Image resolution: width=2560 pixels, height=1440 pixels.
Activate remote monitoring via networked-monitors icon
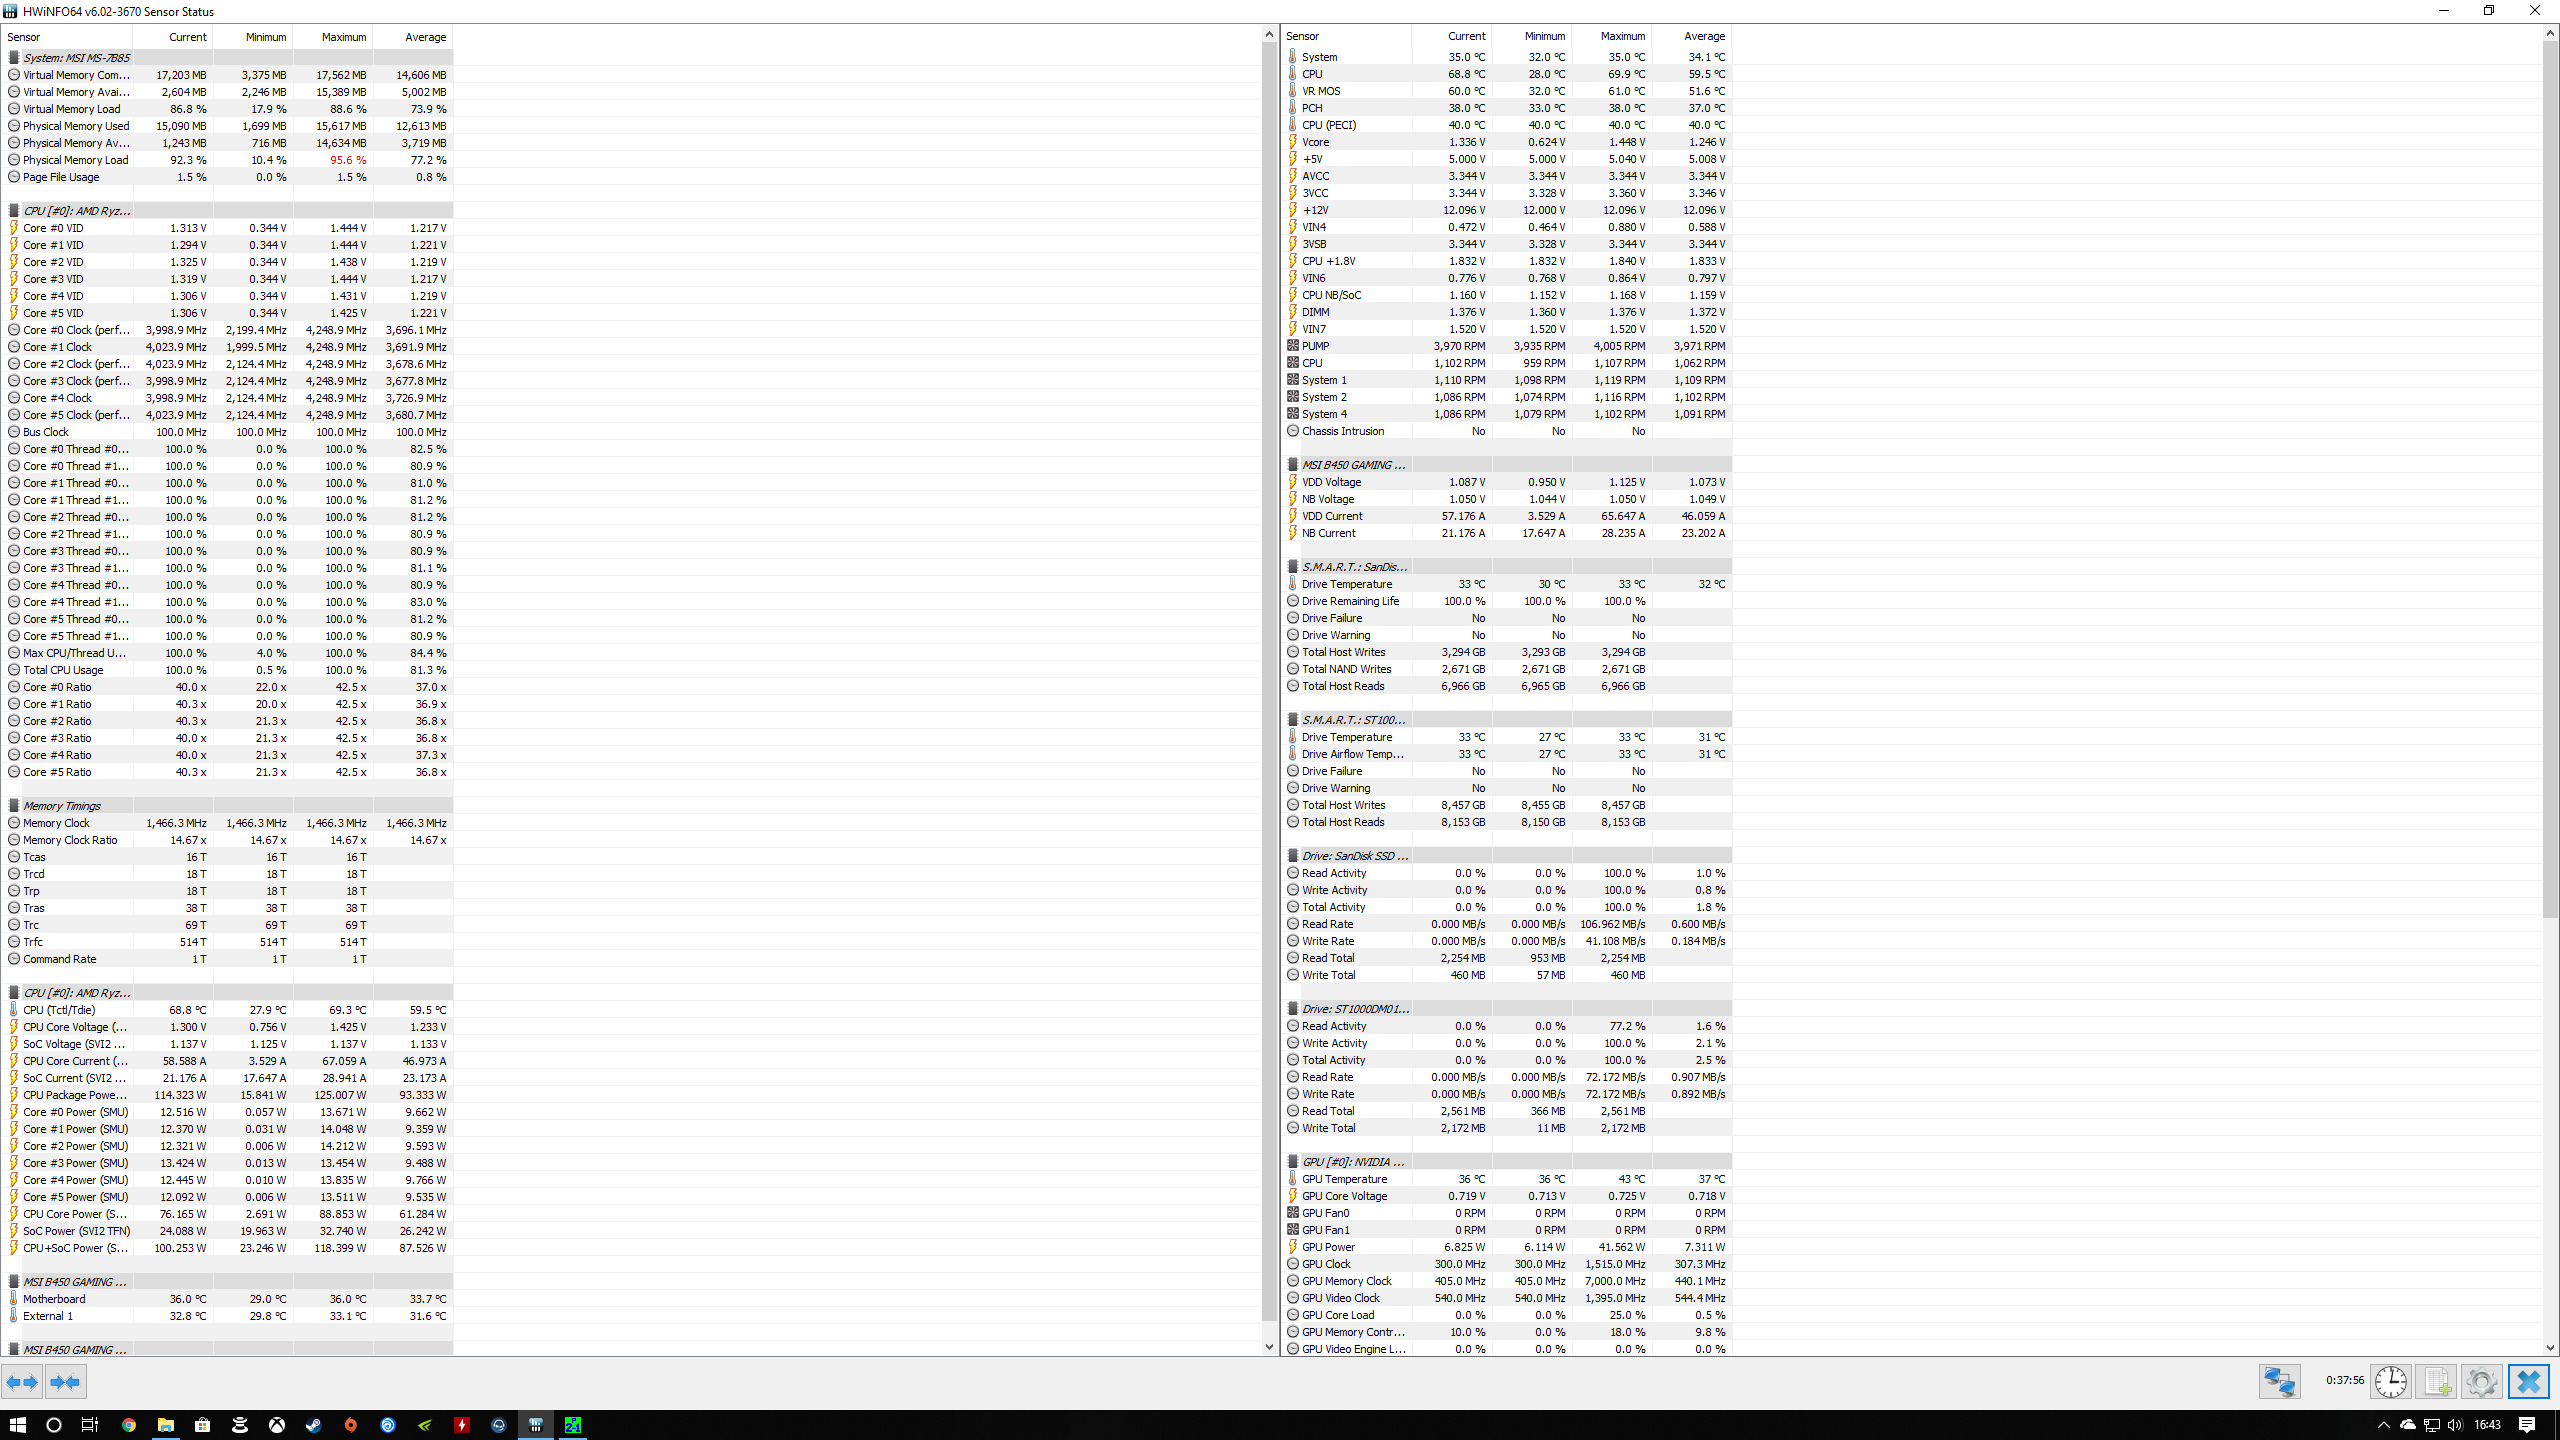[2280, 1381]
